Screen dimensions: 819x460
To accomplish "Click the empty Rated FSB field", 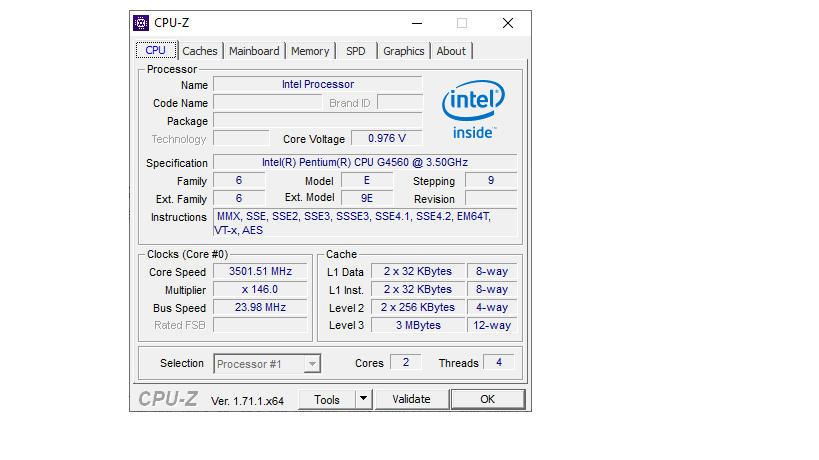I will [x=260, y=325].
